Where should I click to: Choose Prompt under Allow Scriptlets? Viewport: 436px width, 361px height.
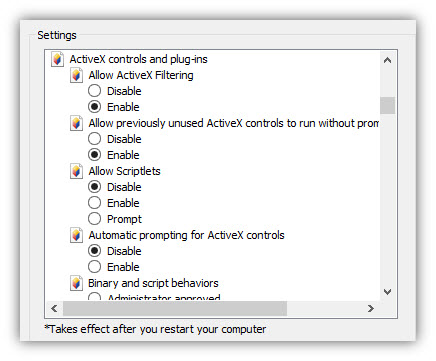pos(95,219)
